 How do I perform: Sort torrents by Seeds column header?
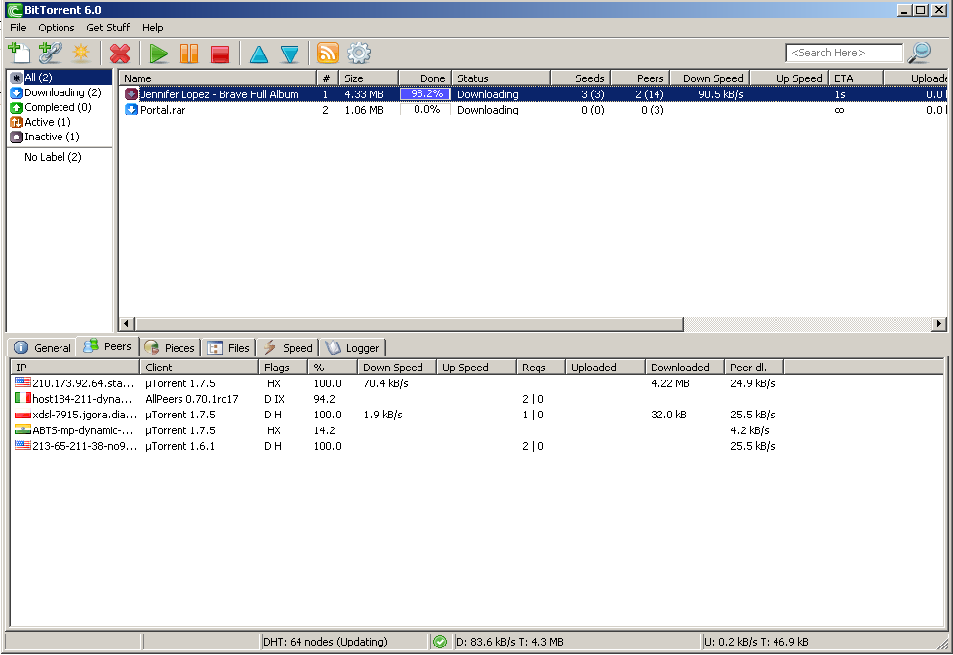click(580, 78)
